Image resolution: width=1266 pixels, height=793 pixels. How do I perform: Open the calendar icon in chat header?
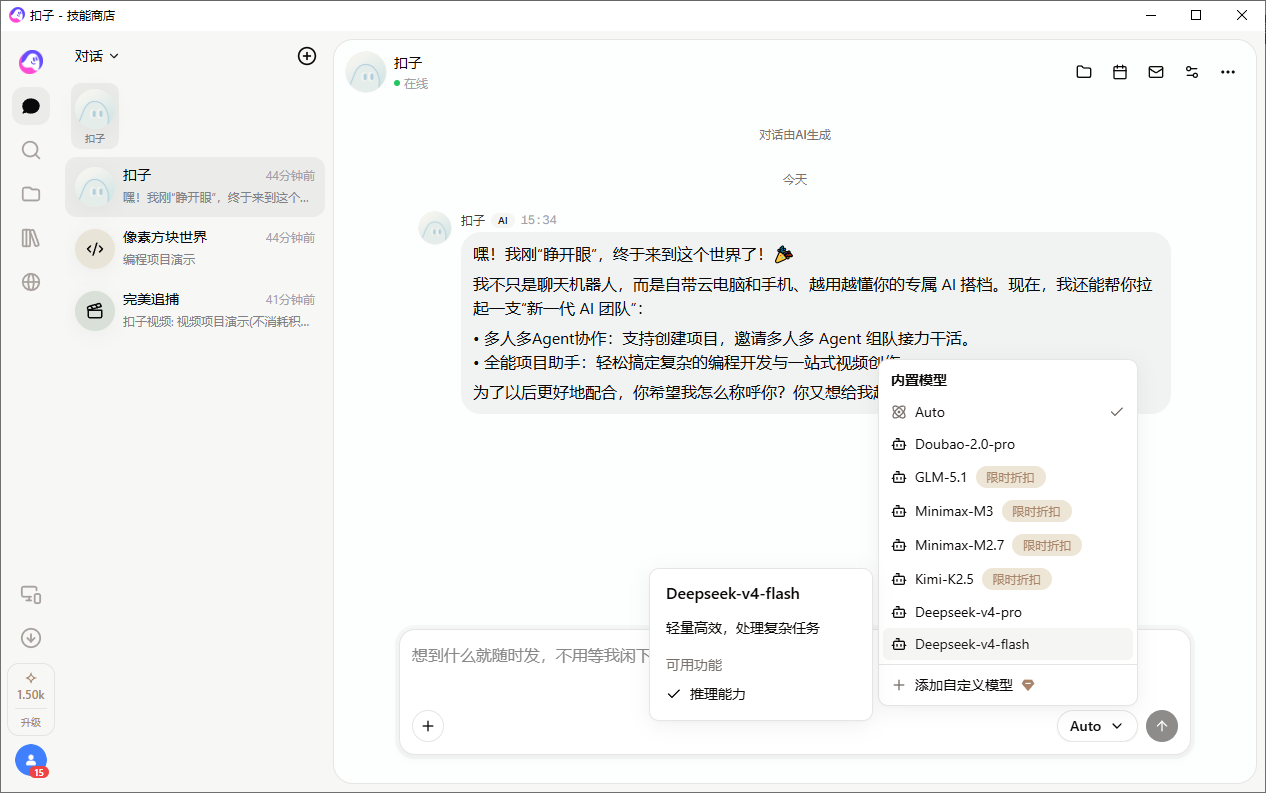(1120, 72)
